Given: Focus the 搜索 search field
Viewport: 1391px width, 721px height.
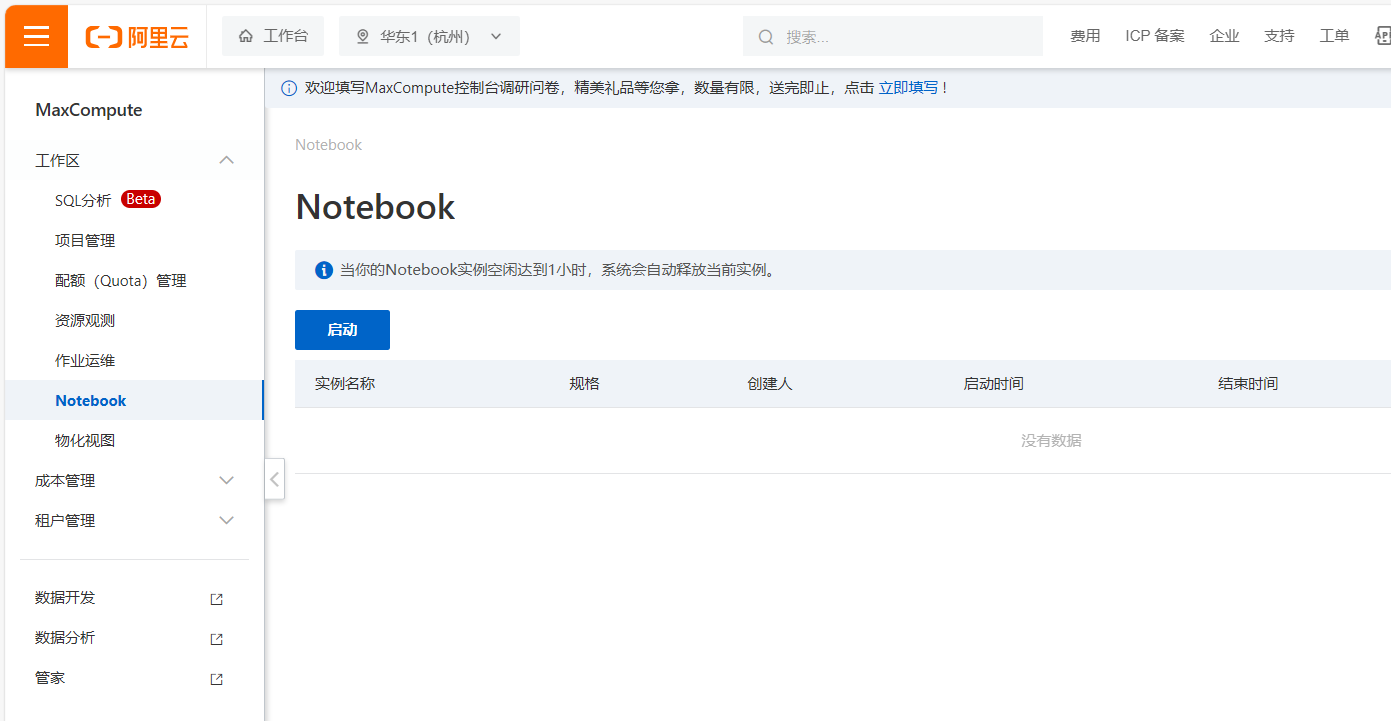Looking at the screenshot, I should click(x=893, y=36).
